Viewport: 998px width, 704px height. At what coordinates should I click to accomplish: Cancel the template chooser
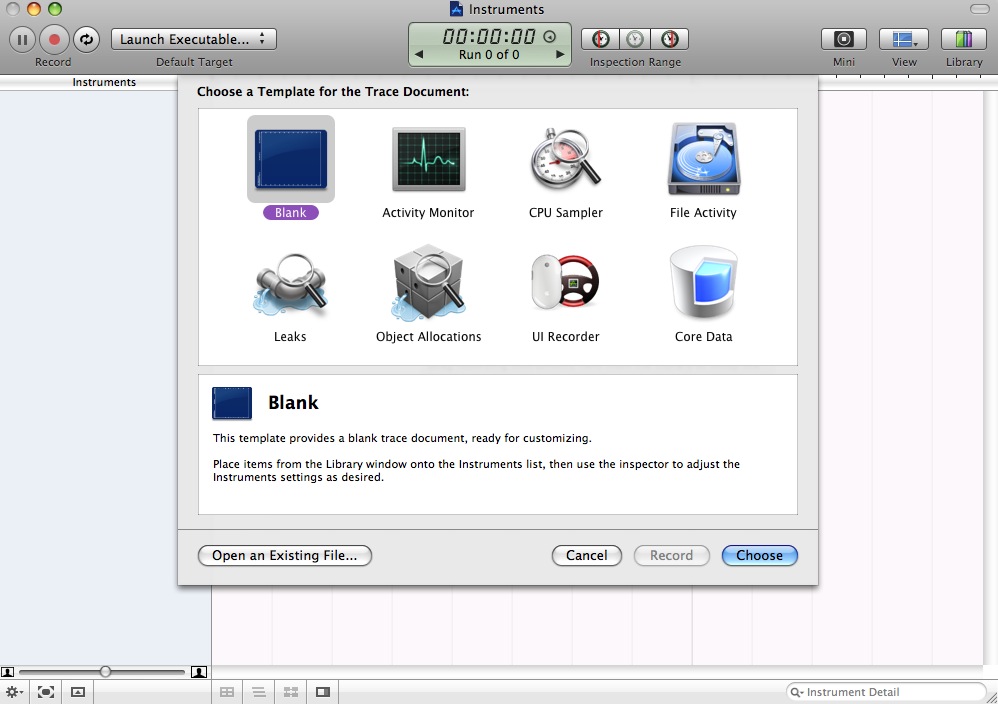[586, 555]
